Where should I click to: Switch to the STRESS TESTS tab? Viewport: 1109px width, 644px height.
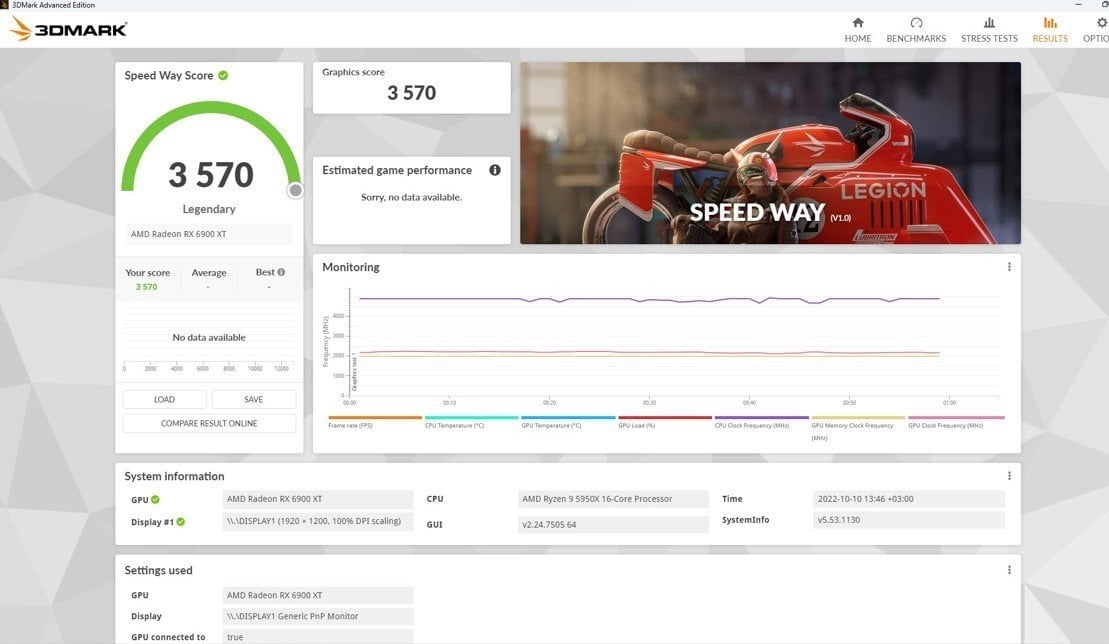989,38
